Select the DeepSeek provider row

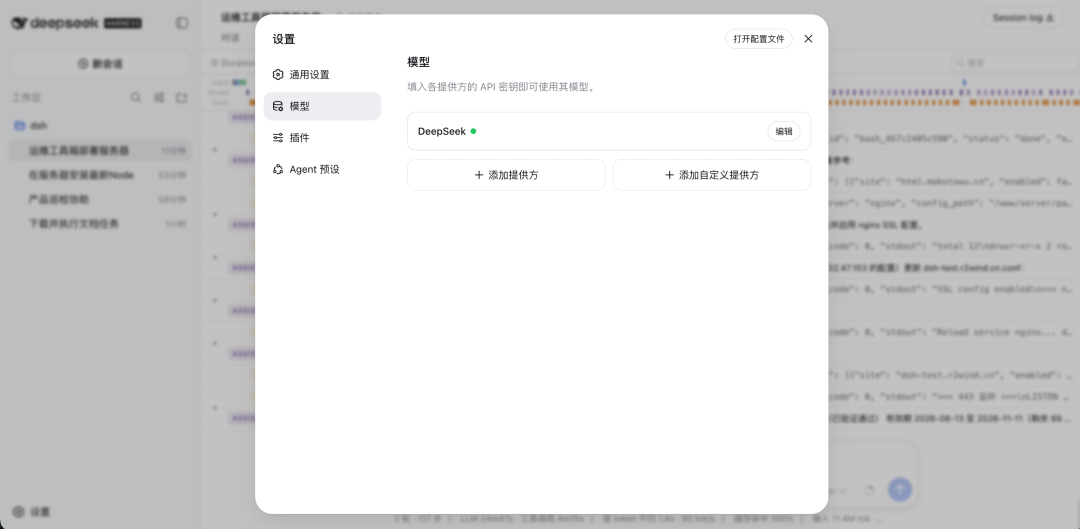(609, 131)
